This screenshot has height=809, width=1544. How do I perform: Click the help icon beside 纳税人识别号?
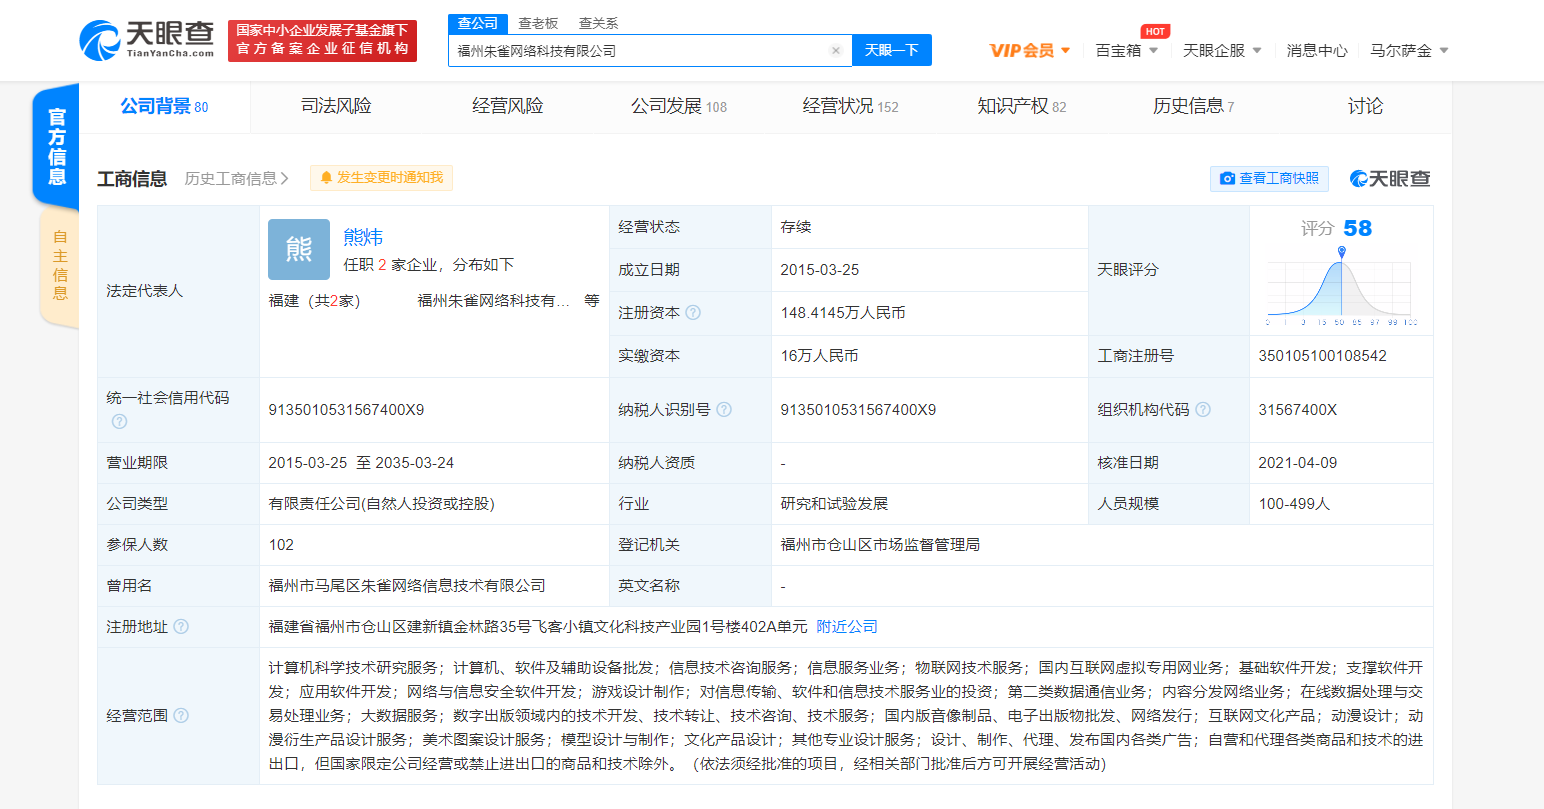724,410
